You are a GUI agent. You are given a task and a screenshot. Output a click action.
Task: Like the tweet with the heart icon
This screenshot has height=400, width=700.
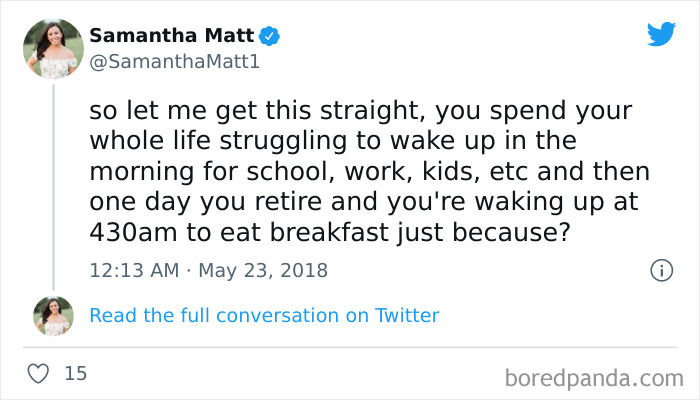point(39,374)
